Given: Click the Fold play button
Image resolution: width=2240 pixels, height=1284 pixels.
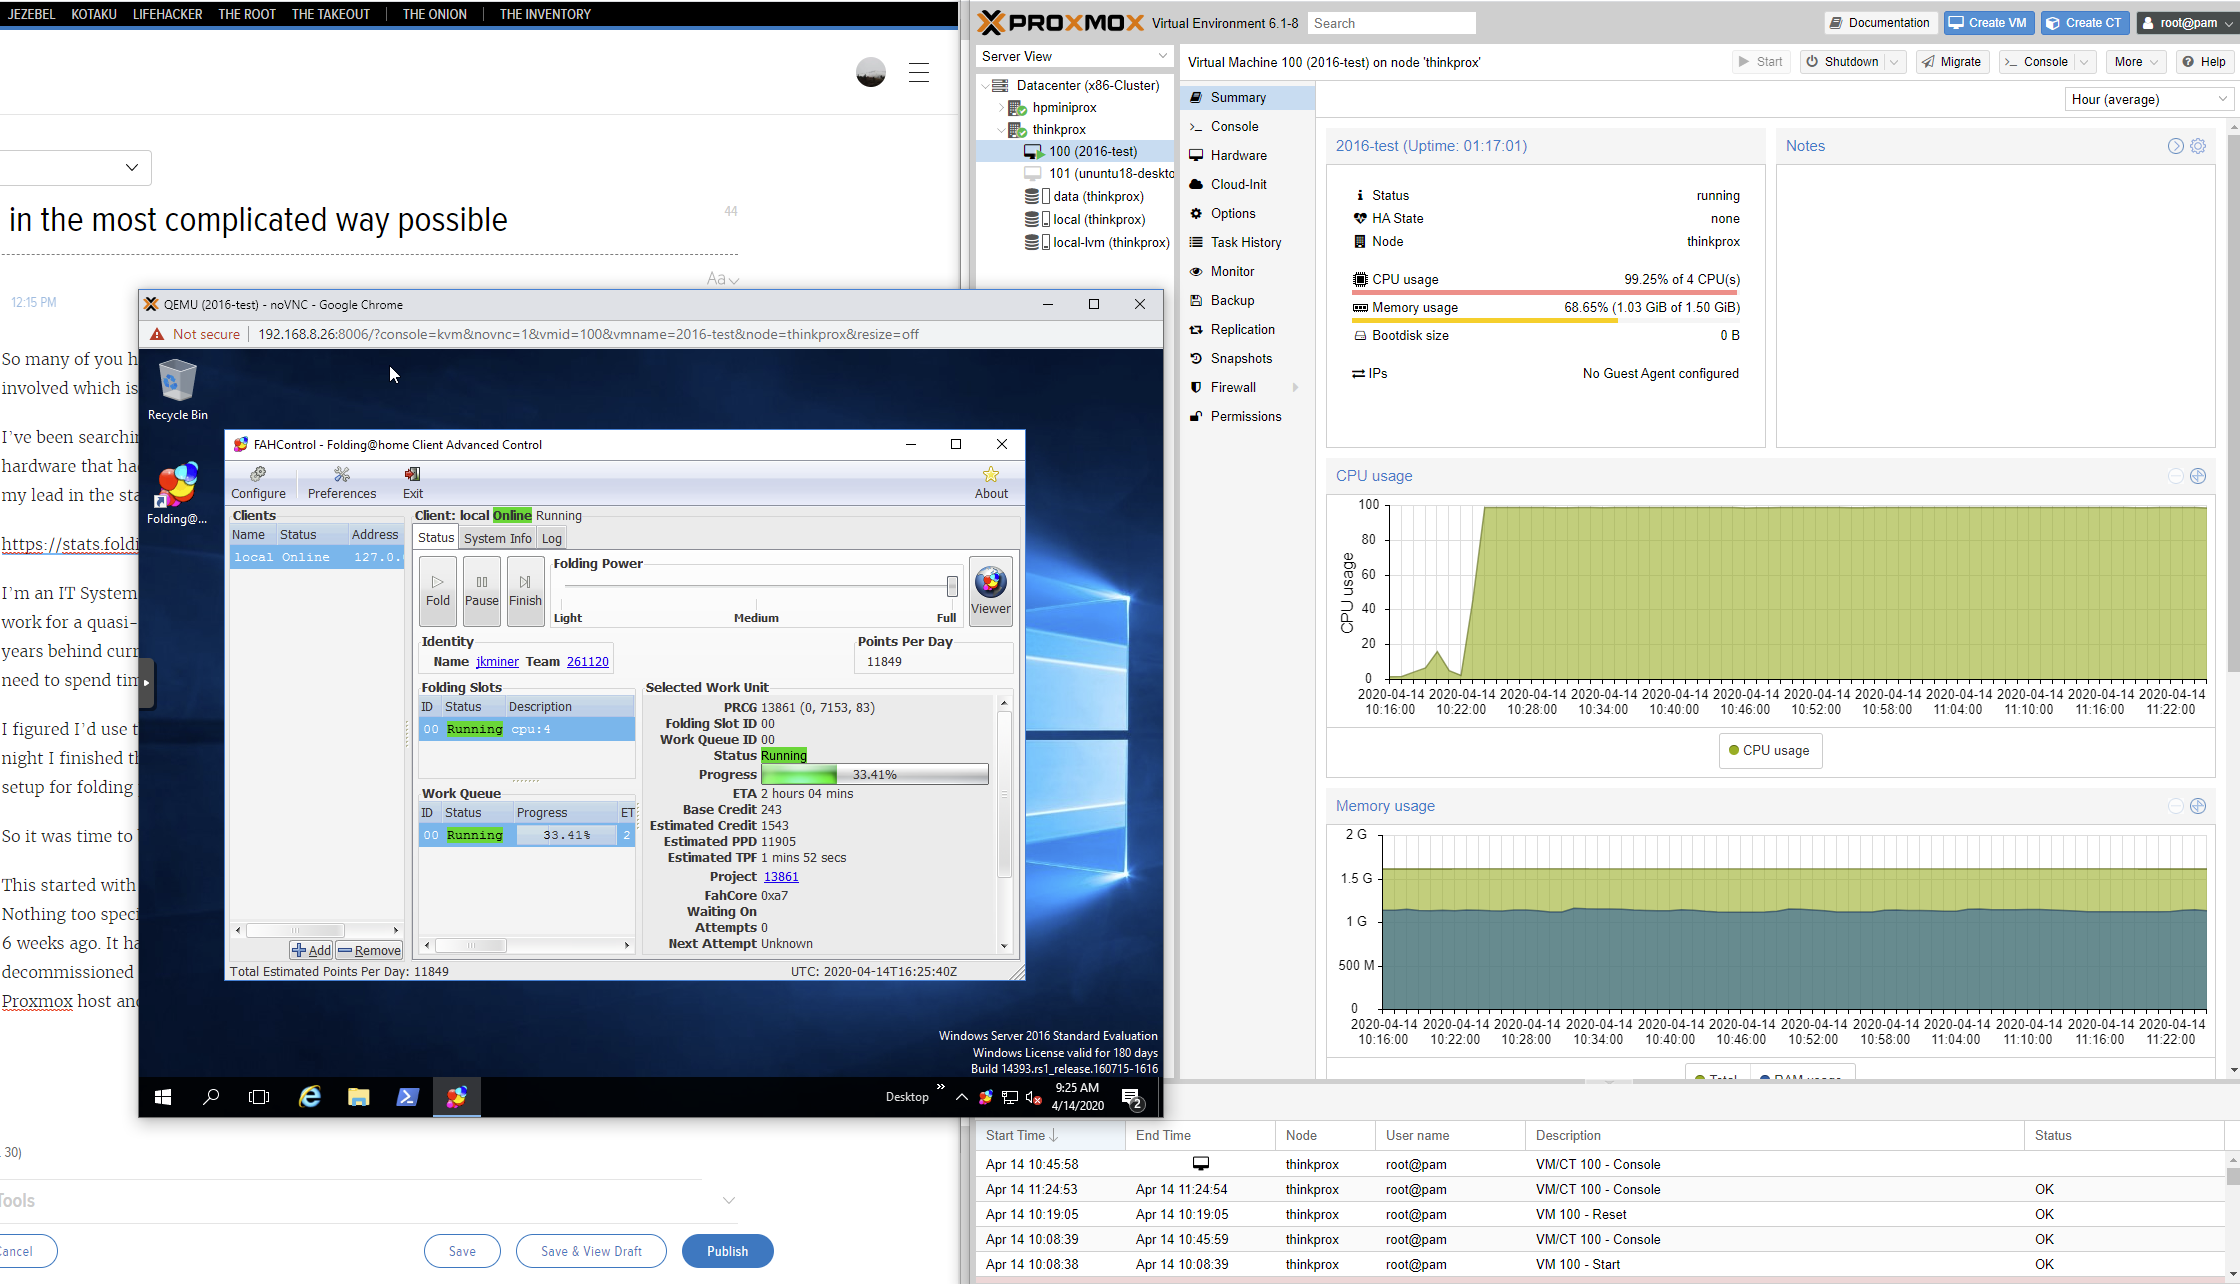Looking at the screenshot, I should 438,591.
